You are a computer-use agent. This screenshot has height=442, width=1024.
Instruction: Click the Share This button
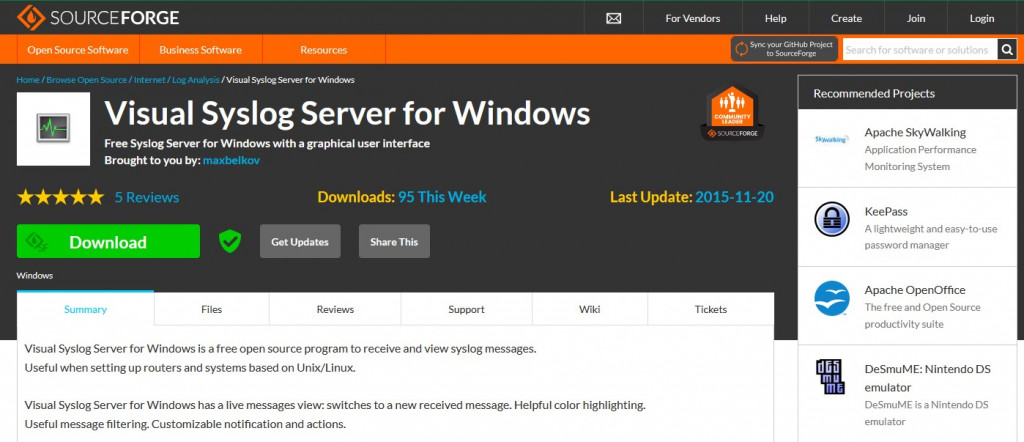pos(394,241)
